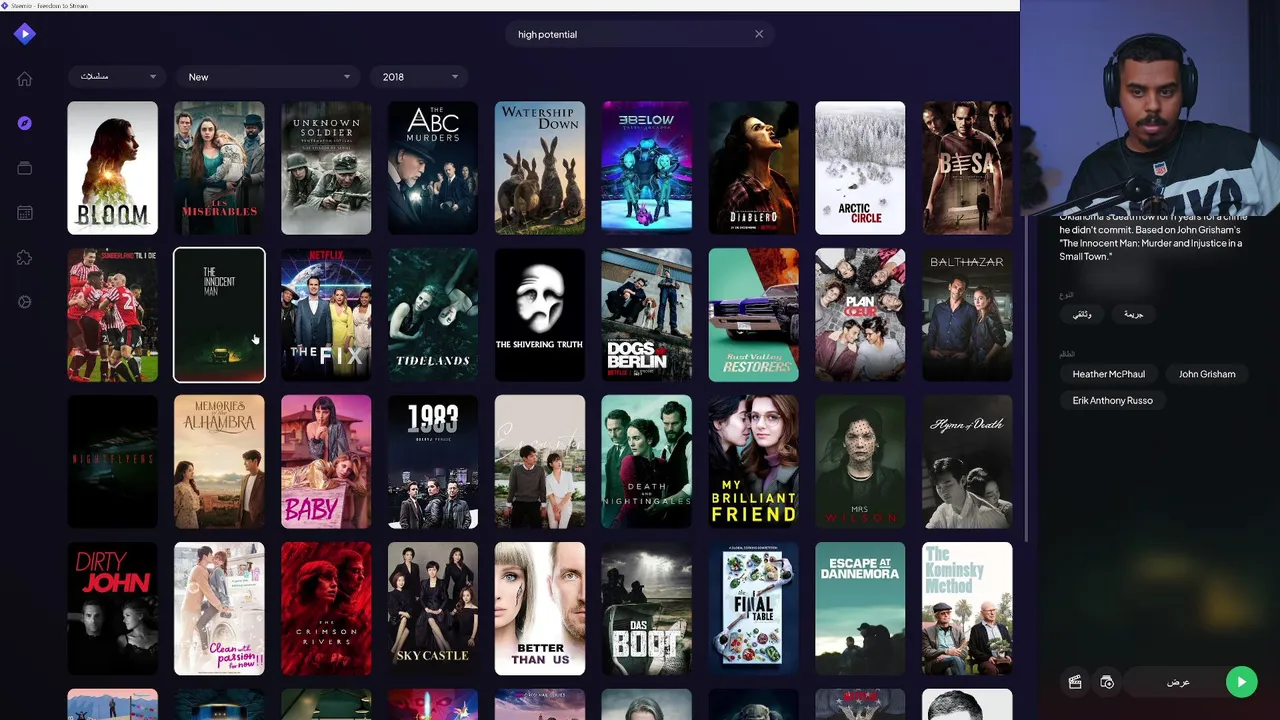Open the Nightflyers poster
The height and width of the screenshot is (720, 1280).
(112, 462)
